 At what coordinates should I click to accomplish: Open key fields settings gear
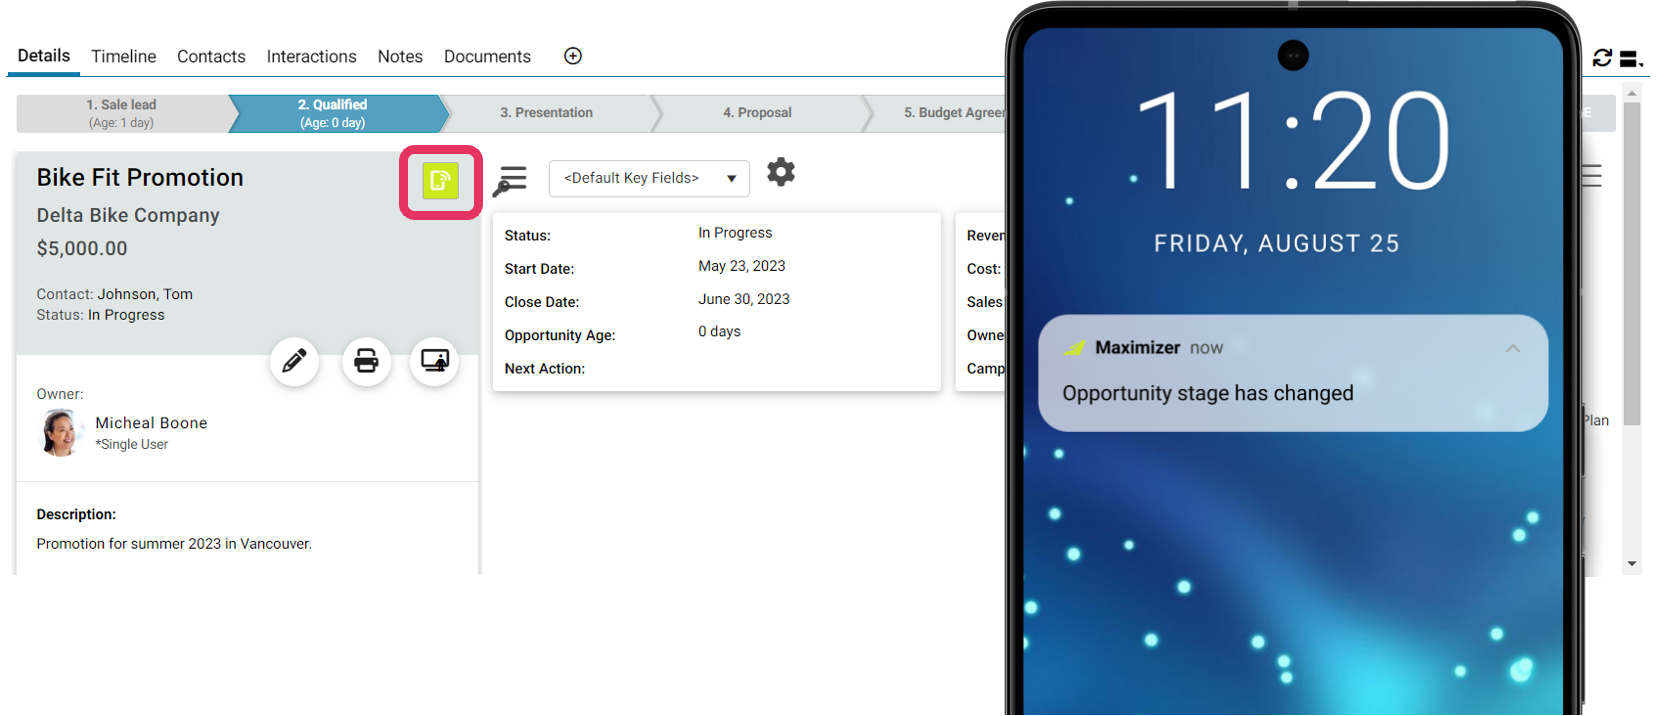coord(781,172)
